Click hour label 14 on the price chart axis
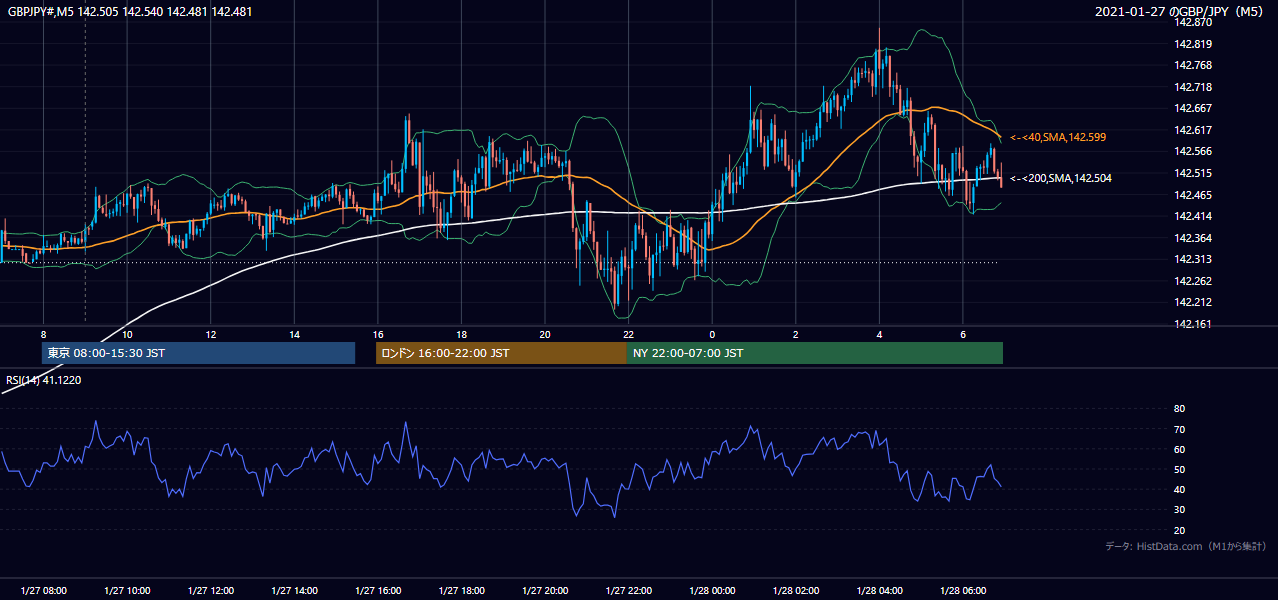The image size is (1278, 600). click(294, 334)
